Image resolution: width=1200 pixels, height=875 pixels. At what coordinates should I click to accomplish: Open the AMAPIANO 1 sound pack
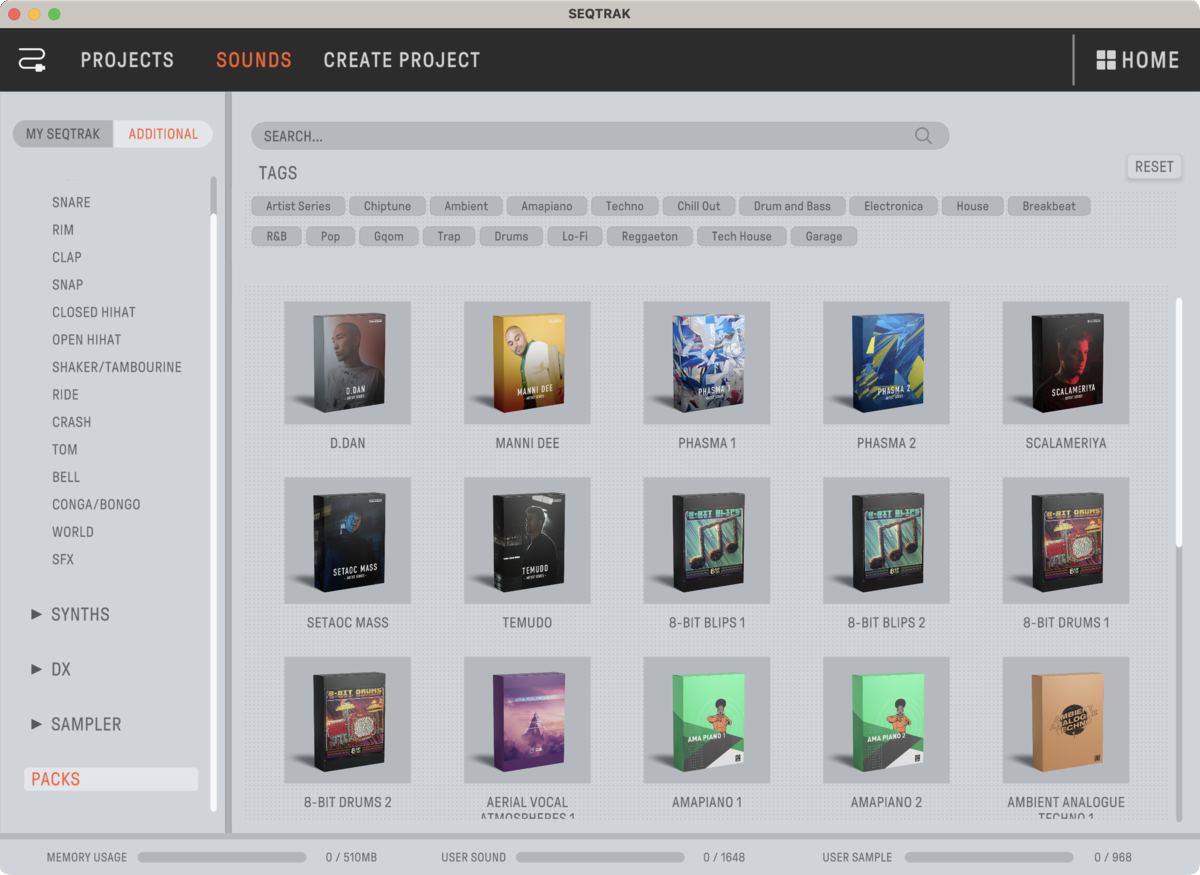706,720
